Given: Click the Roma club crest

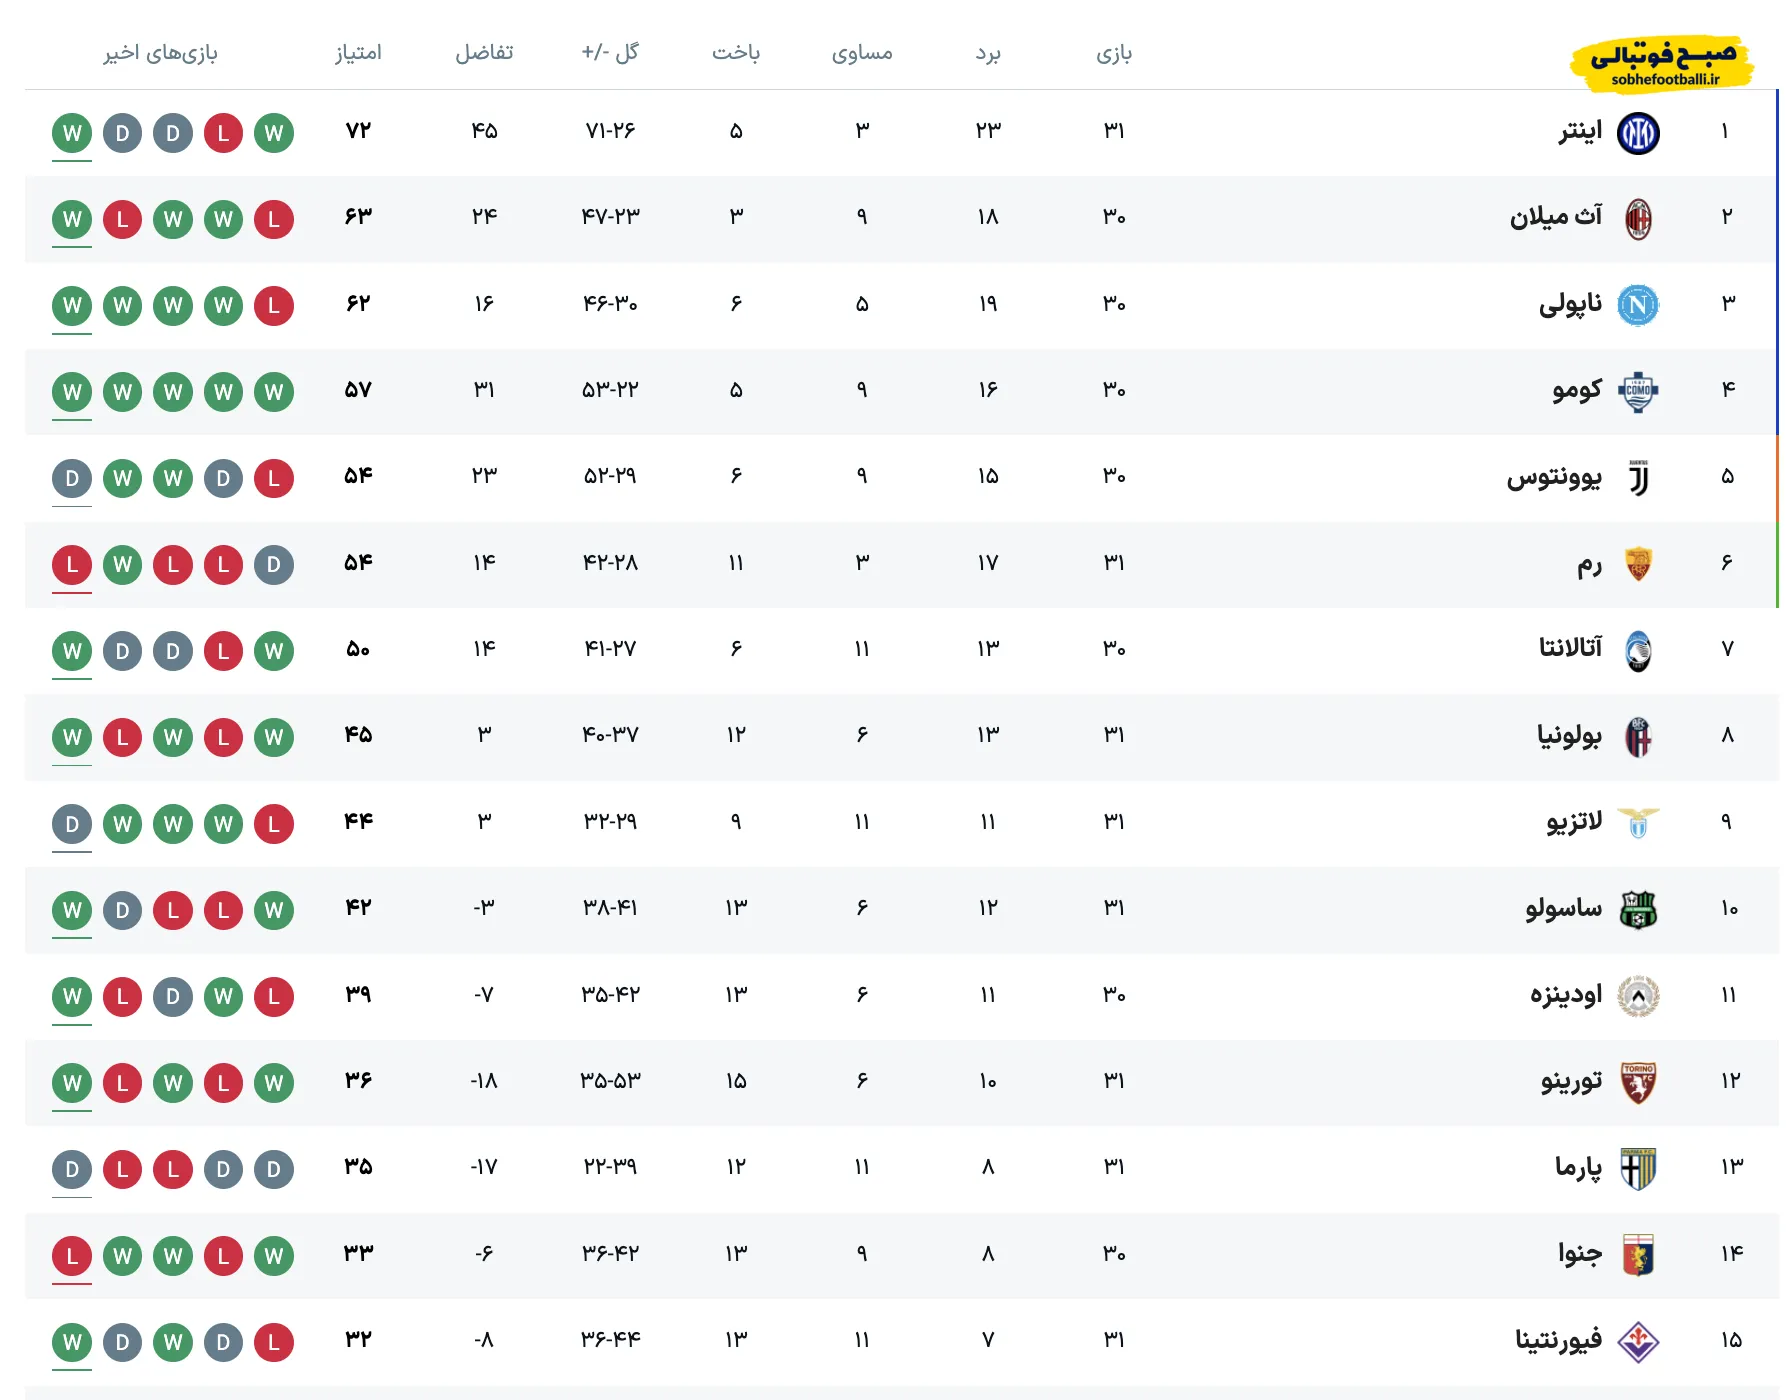Looking at the screenshot, I should [x=1638, y=564].
